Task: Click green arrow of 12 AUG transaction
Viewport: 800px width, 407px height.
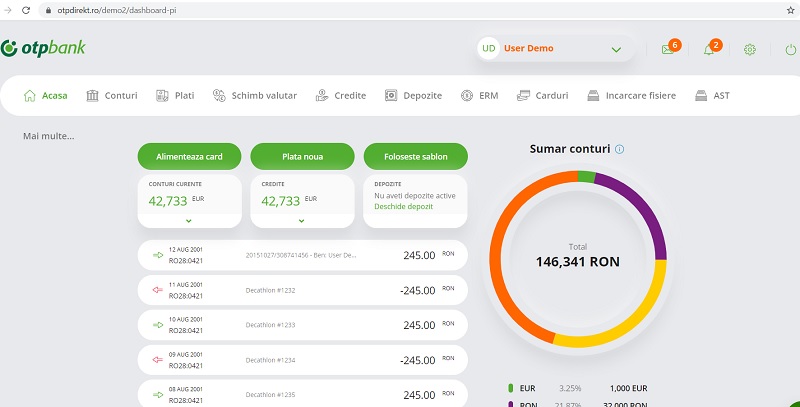Action: 158,255
